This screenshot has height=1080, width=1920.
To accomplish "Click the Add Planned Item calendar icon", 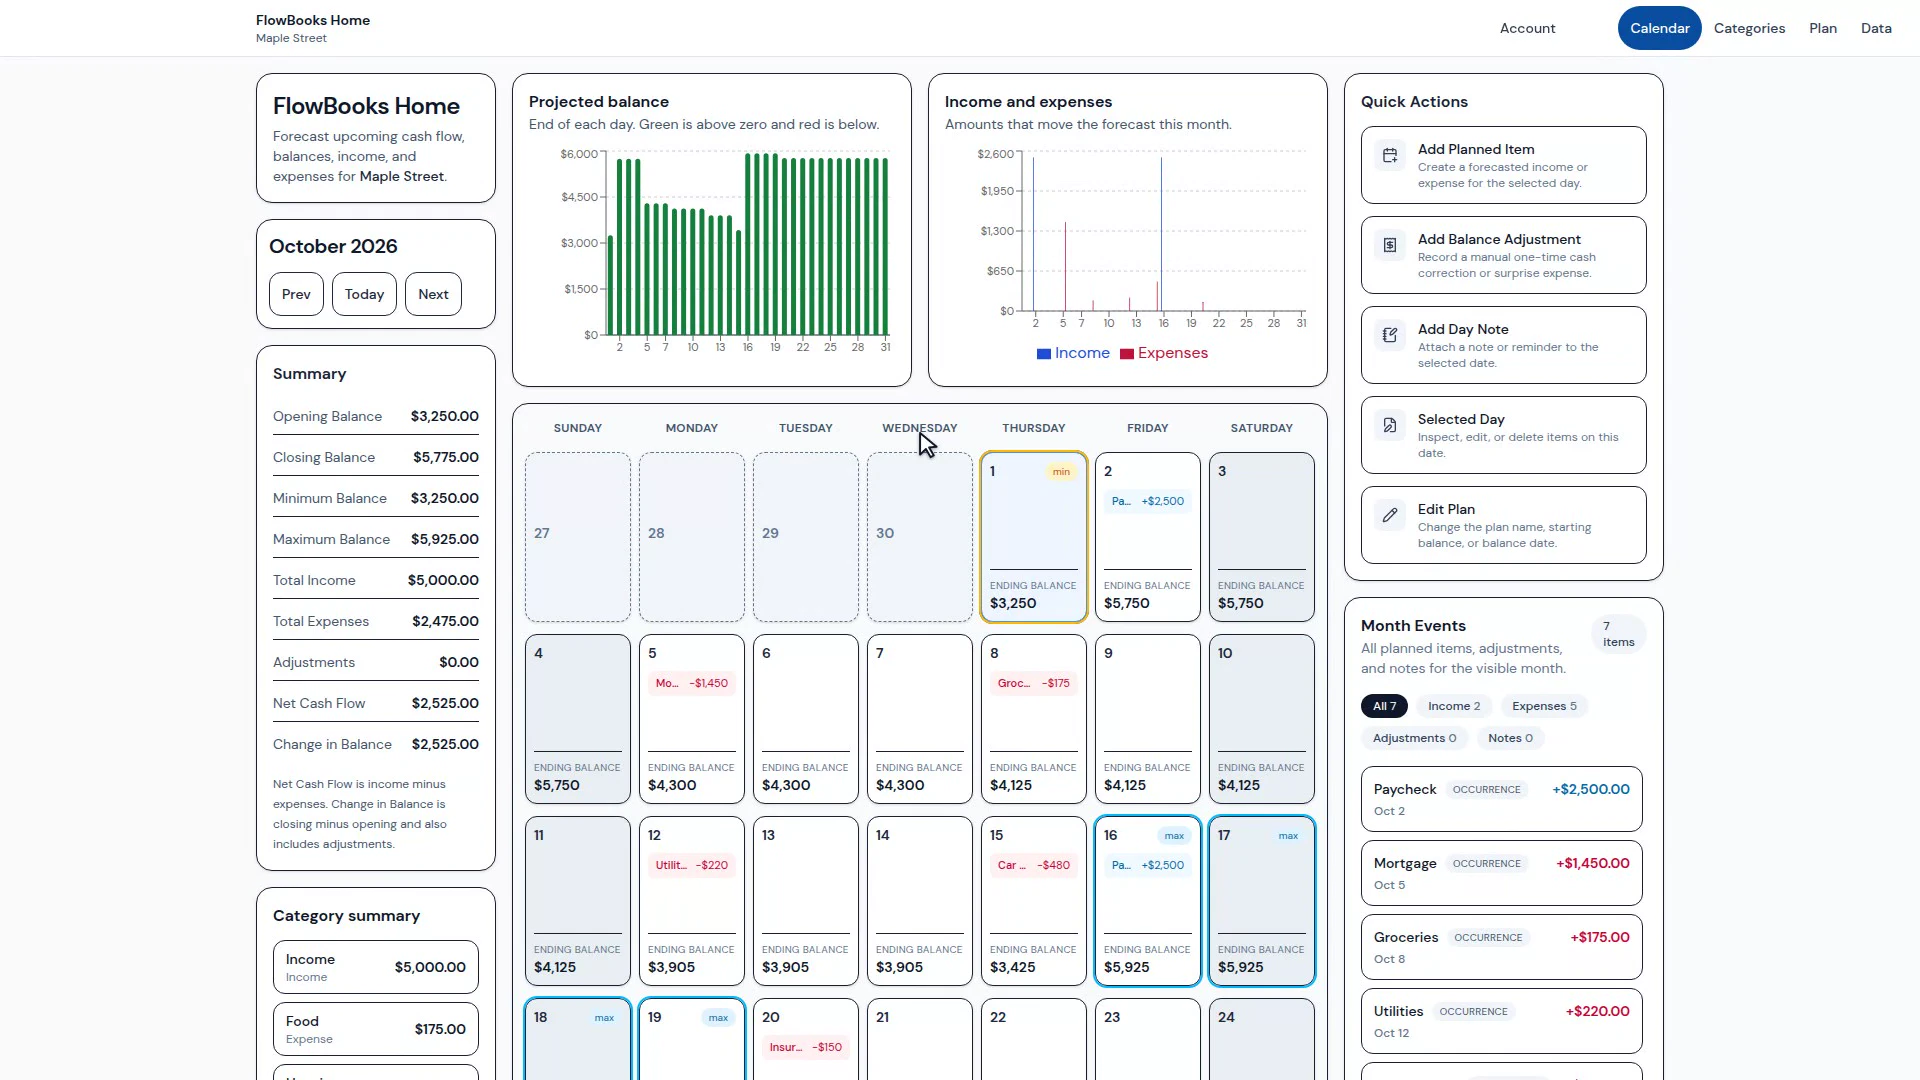I will 1390,156.
